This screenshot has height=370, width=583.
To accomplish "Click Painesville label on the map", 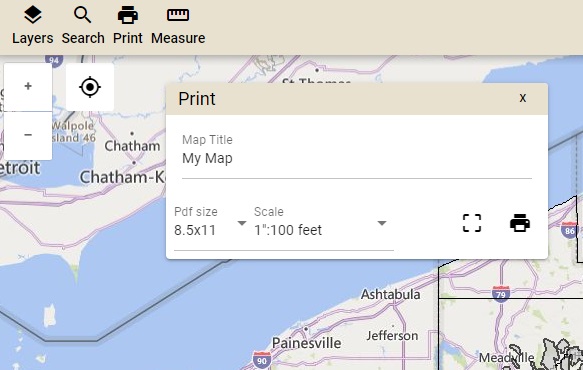I will [306, 343].
